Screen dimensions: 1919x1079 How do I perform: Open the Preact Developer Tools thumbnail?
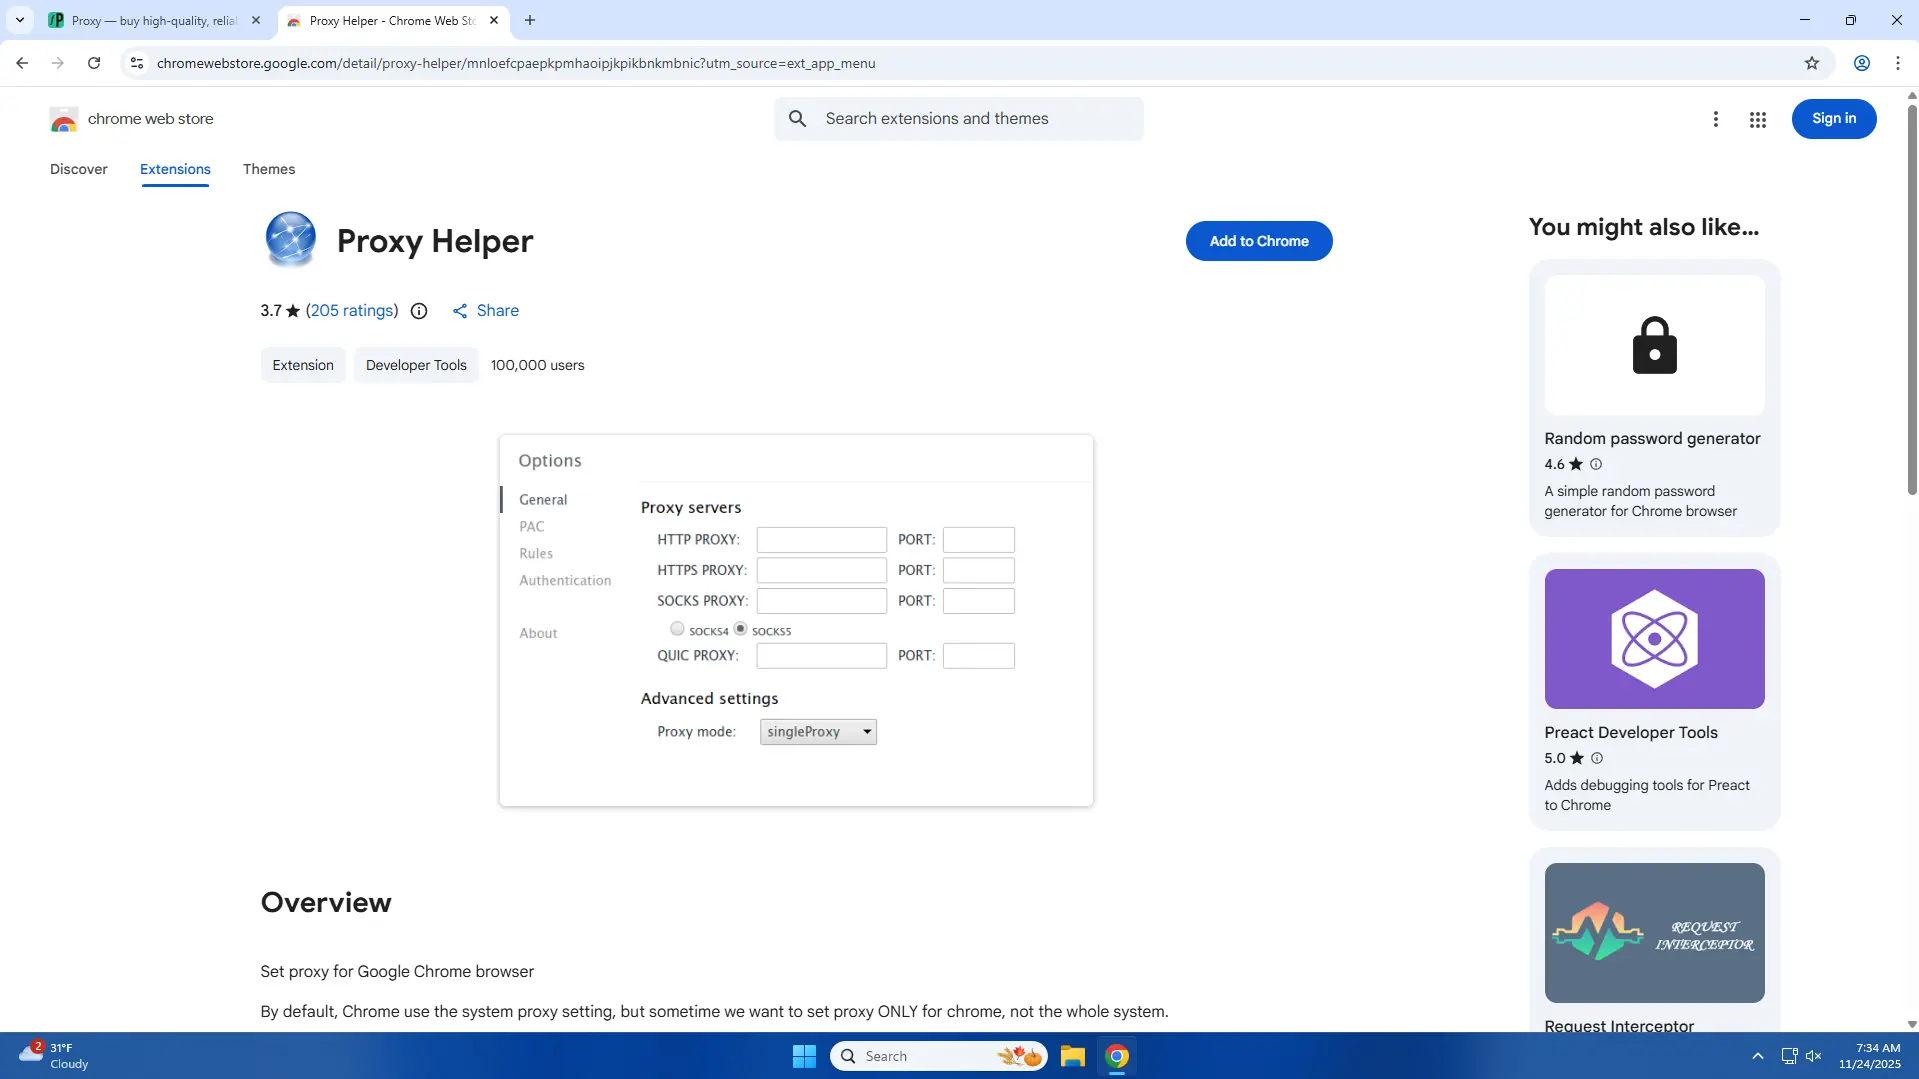pyautogui.click(x=1654, y=639)
